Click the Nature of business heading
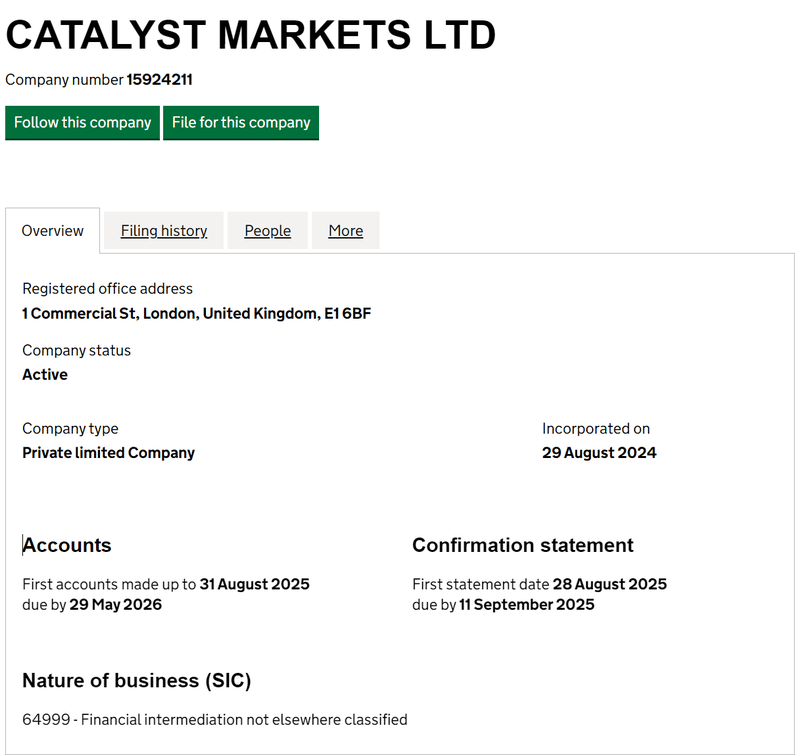Screen dimensions: 800x755 click(x=136, y=680)
